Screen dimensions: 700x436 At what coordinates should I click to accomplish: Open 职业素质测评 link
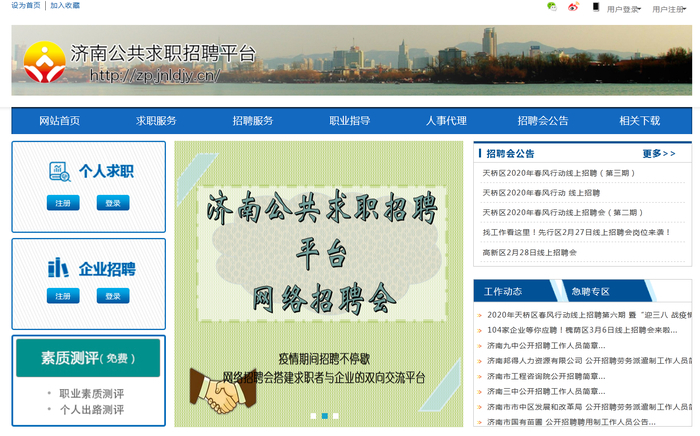92,394
